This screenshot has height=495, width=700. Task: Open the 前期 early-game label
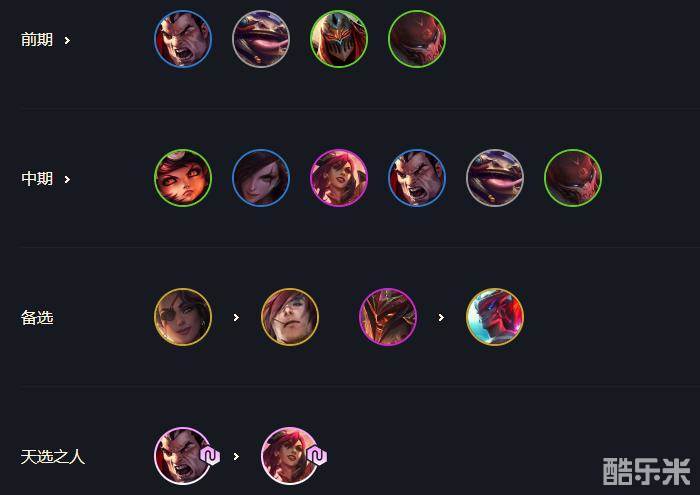(37, 40)
